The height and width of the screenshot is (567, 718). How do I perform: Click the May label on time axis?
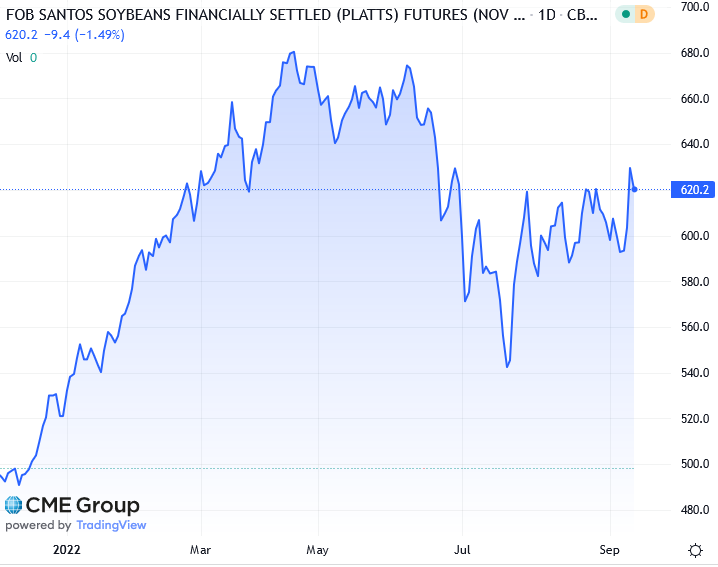pyautogui.click(x=318, y=549)
